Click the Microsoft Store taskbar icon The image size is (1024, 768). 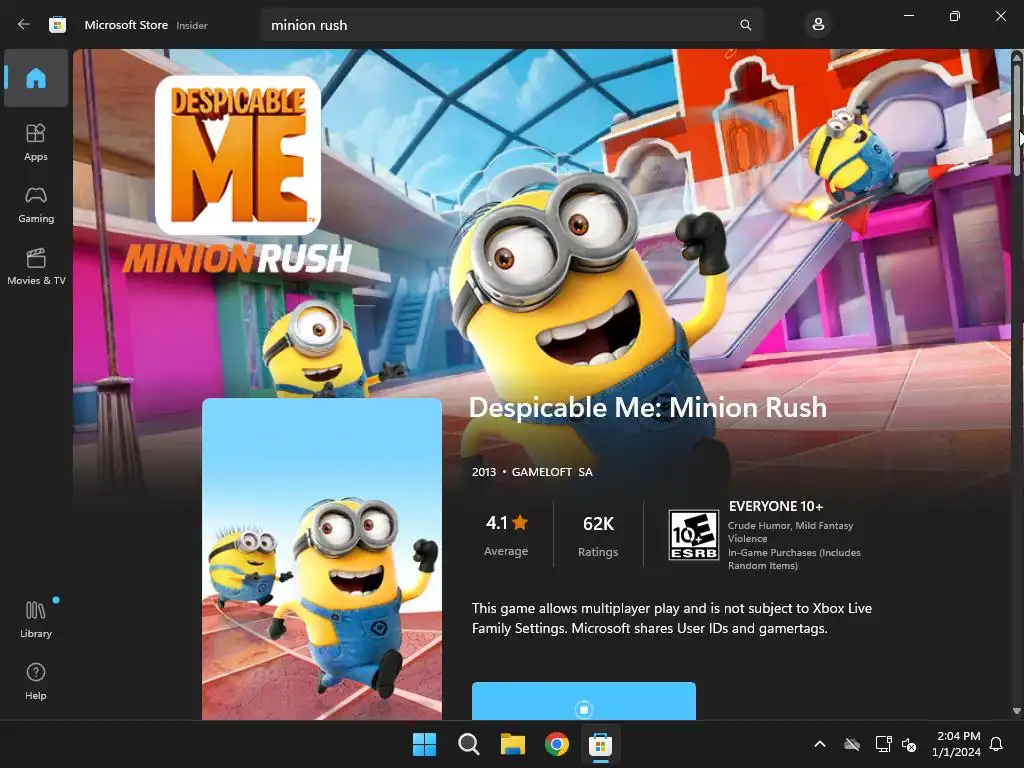pyautogui.click(x=600, y=744)
